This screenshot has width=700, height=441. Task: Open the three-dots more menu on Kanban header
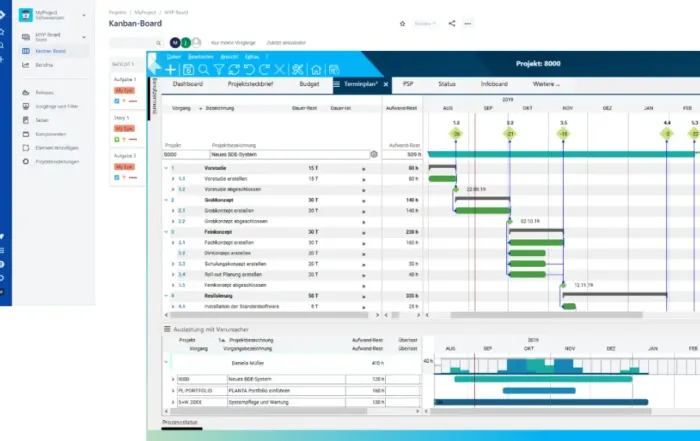click(x=467, y=24)
